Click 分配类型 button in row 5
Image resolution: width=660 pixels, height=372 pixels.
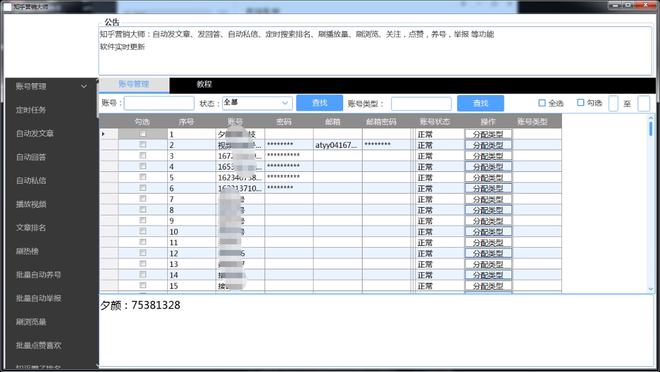coord(488,178)
